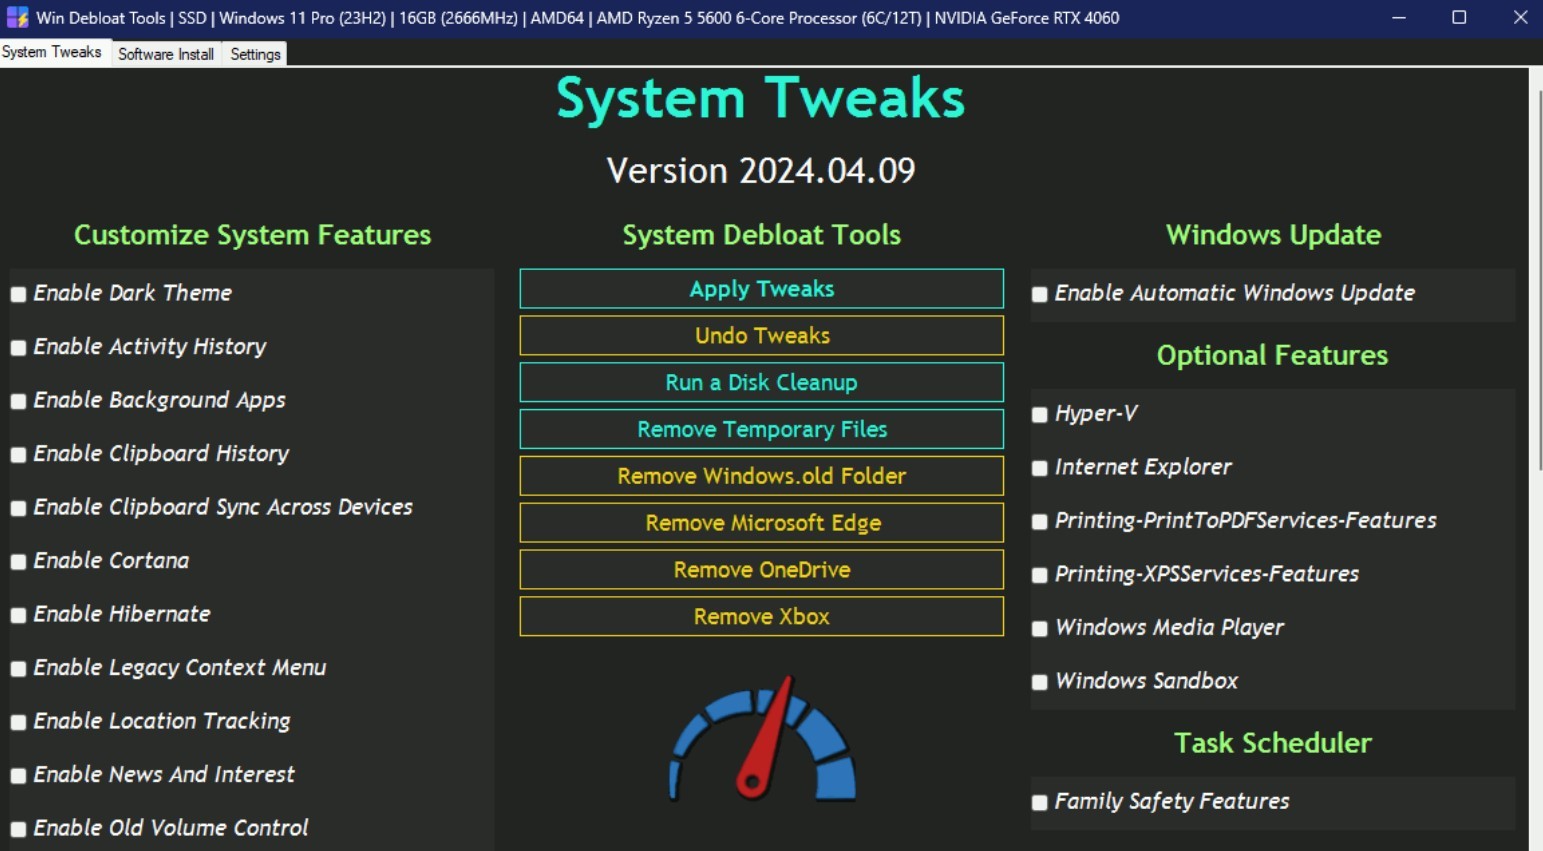Image resolution: width=1543 pixels, height=851 pixels.
Task: Toggle Enable Hibernate checkbox
Action: 18,615
